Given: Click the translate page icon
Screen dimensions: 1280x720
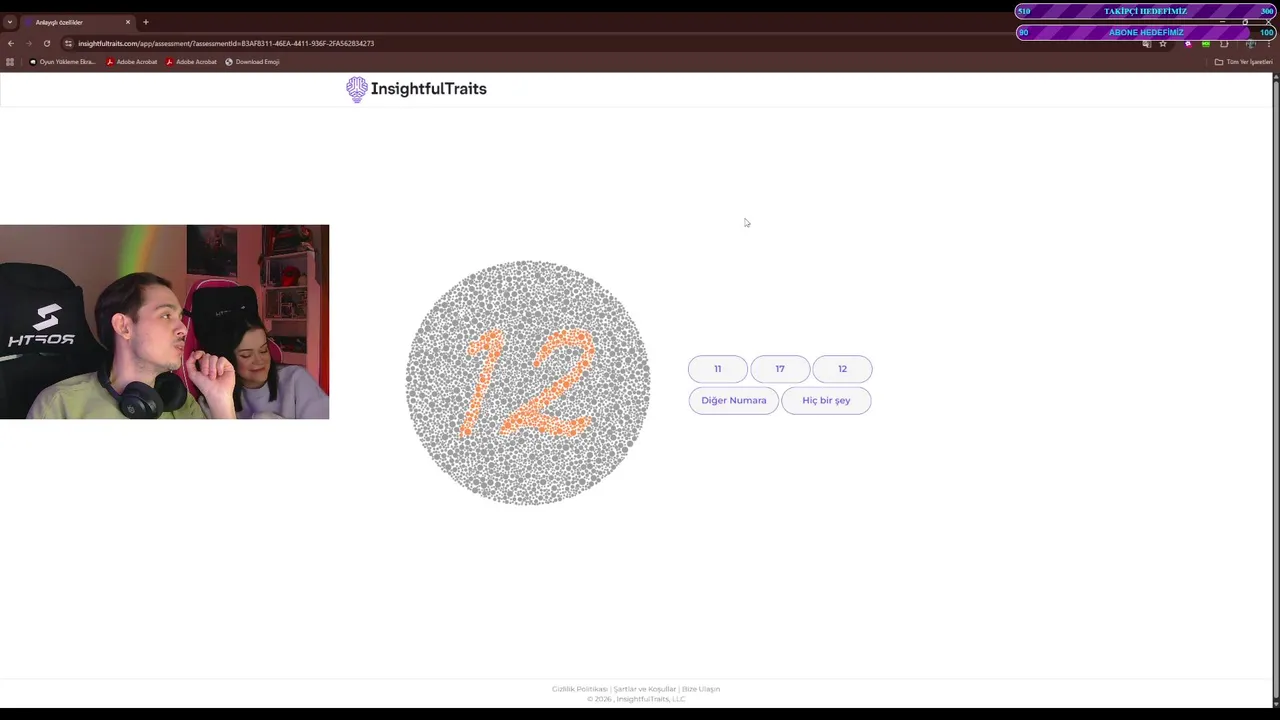Looking at the screenshot, I should (1147, 44).
